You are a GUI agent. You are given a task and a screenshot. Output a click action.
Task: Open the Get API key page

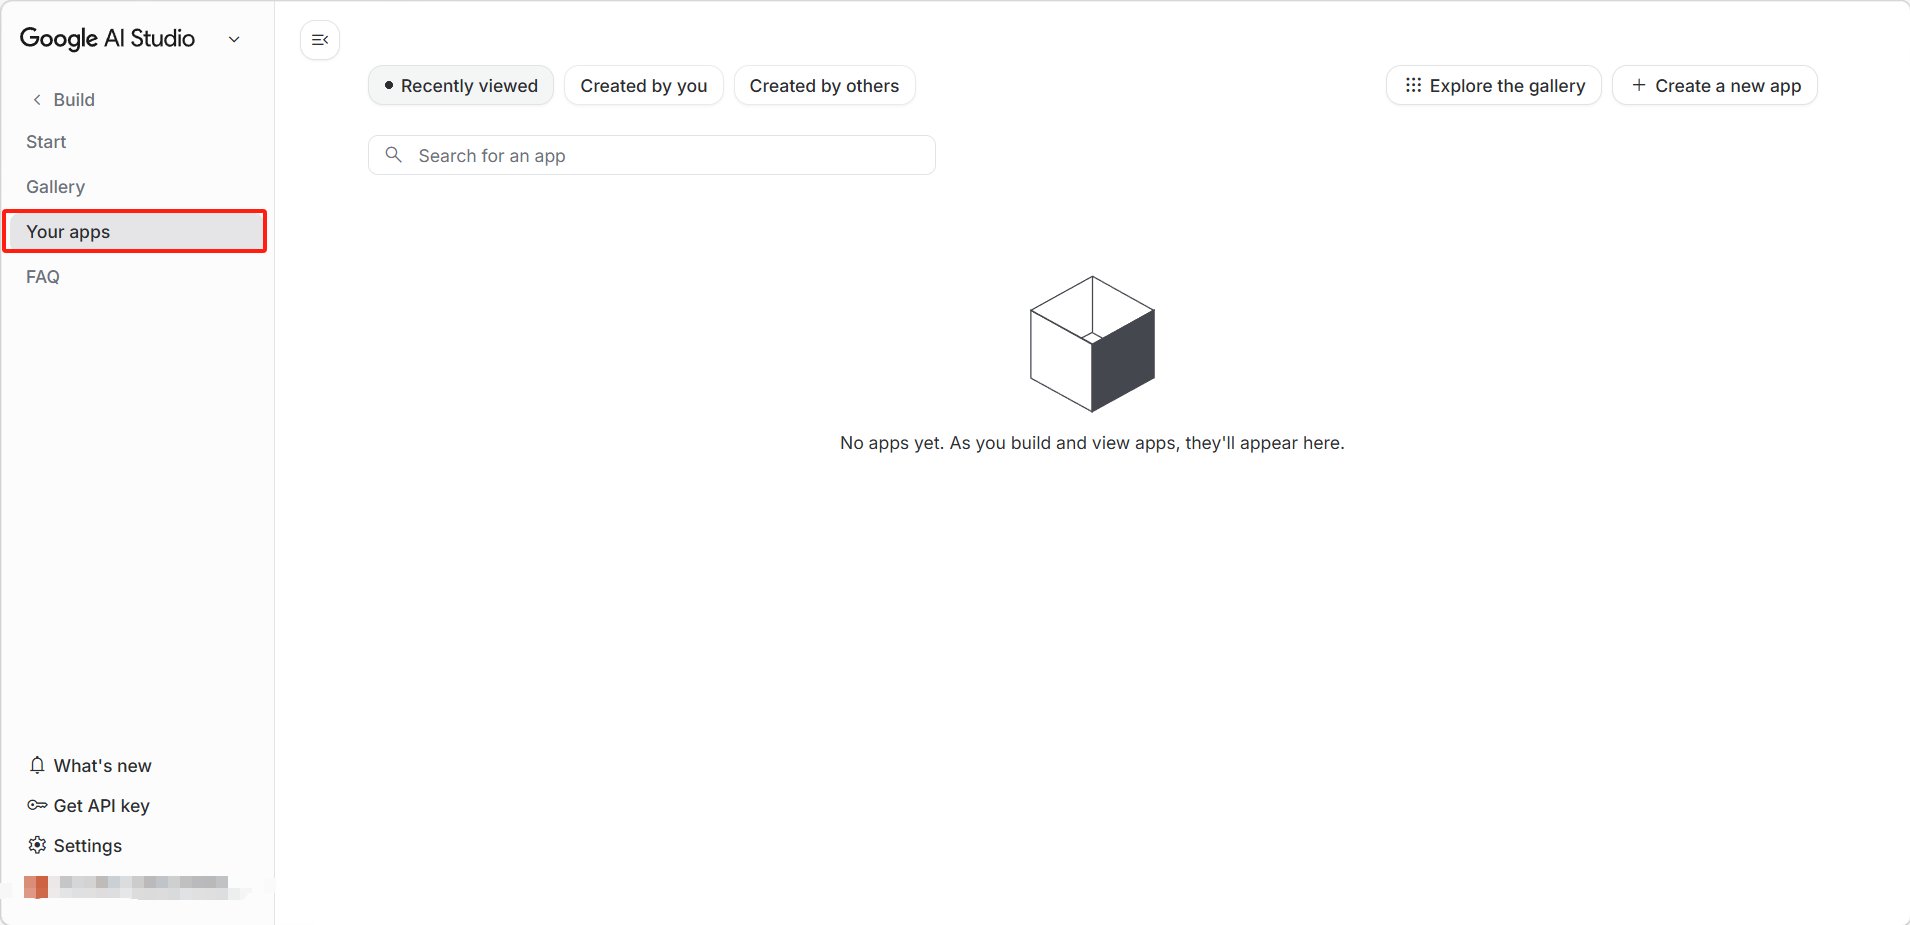pyautogui.click(x=89, y=806)
